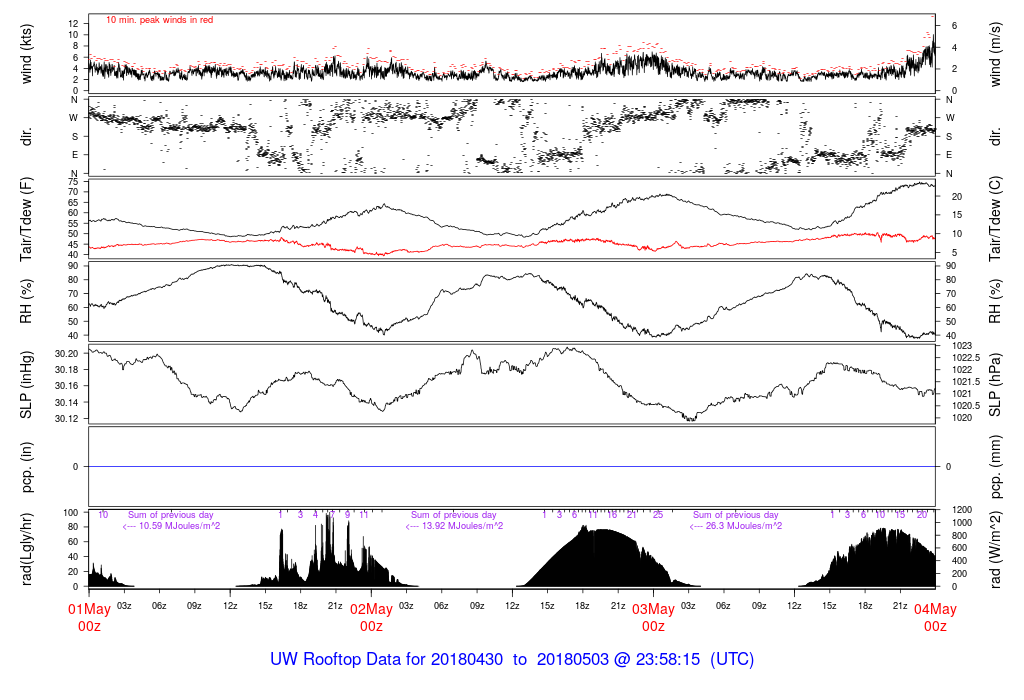The image size is (1024, 700).
Task: Click the 'wind (kts)' axis label
Action: click(26, 54)
